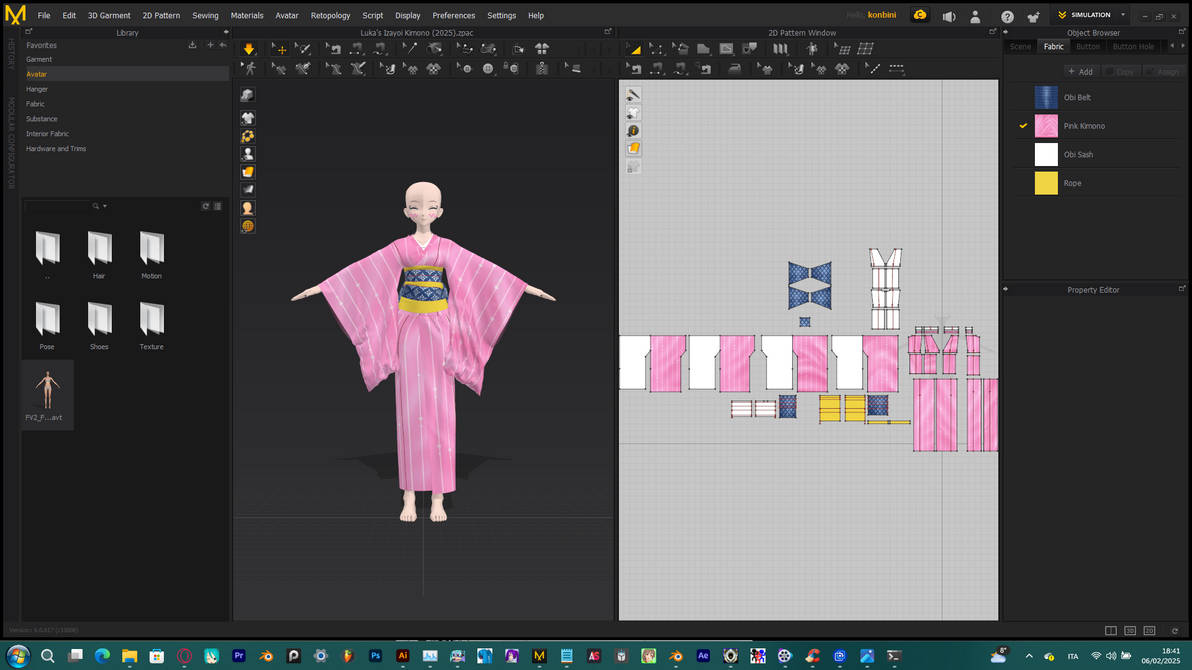
Task: Open the 3D garment display shirt icon
Action: [x=248, y=118]
